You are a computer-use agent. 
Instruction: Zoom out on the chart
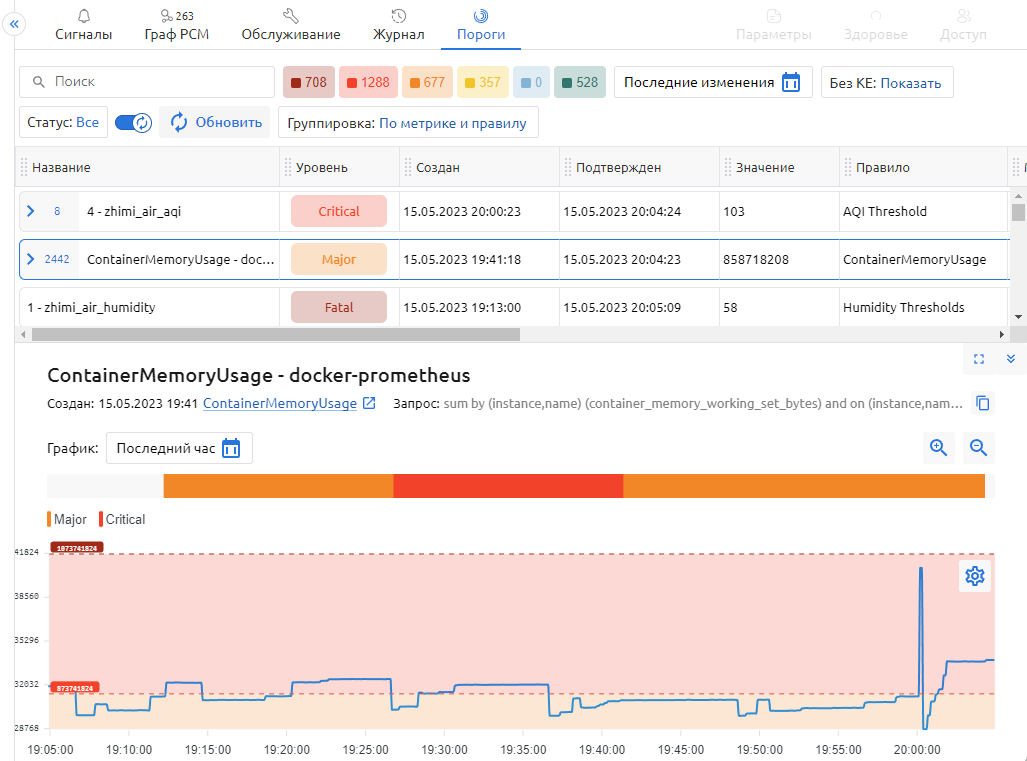pos(979,448)
